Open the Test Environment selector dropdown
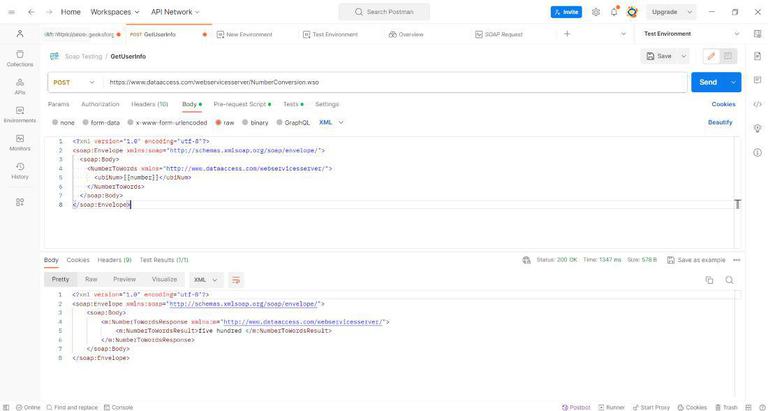The height and width of the screenshot is (411, 768). pyautogui.click(x=691, y=34)
